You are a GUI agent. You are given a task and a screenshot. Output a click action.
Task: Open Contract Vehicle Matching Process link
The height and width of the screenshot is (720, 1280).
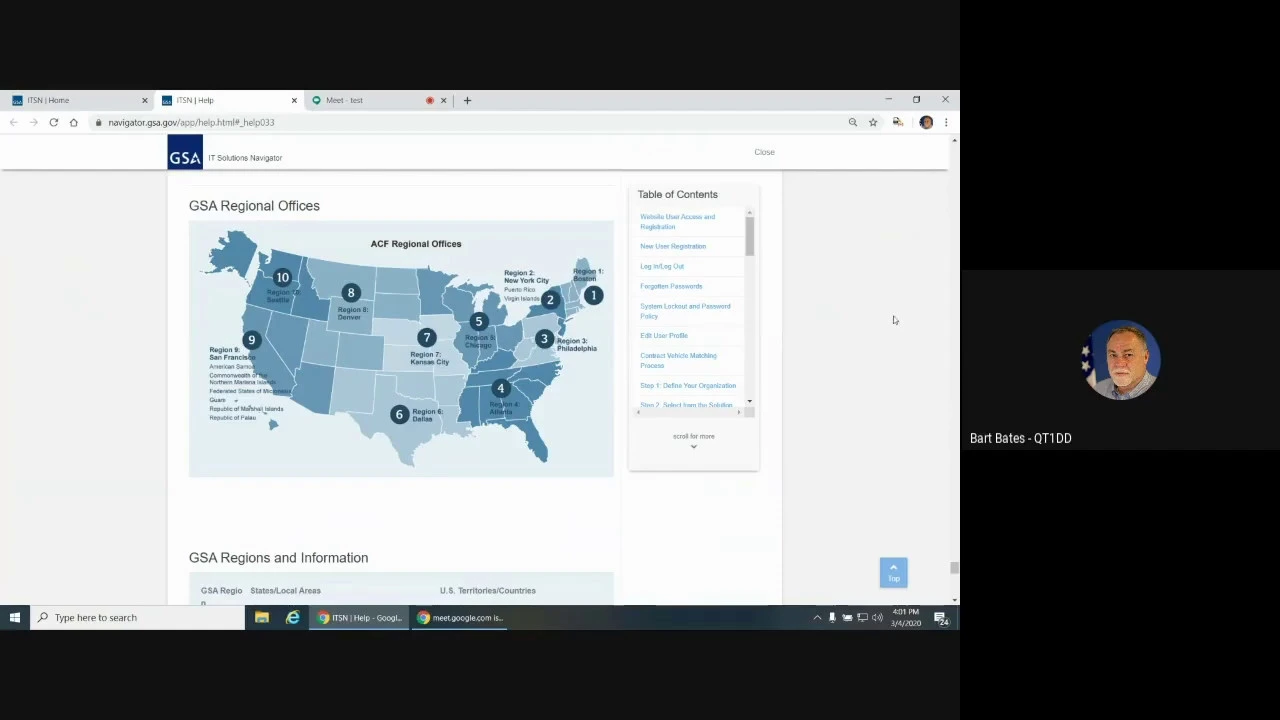678,360
